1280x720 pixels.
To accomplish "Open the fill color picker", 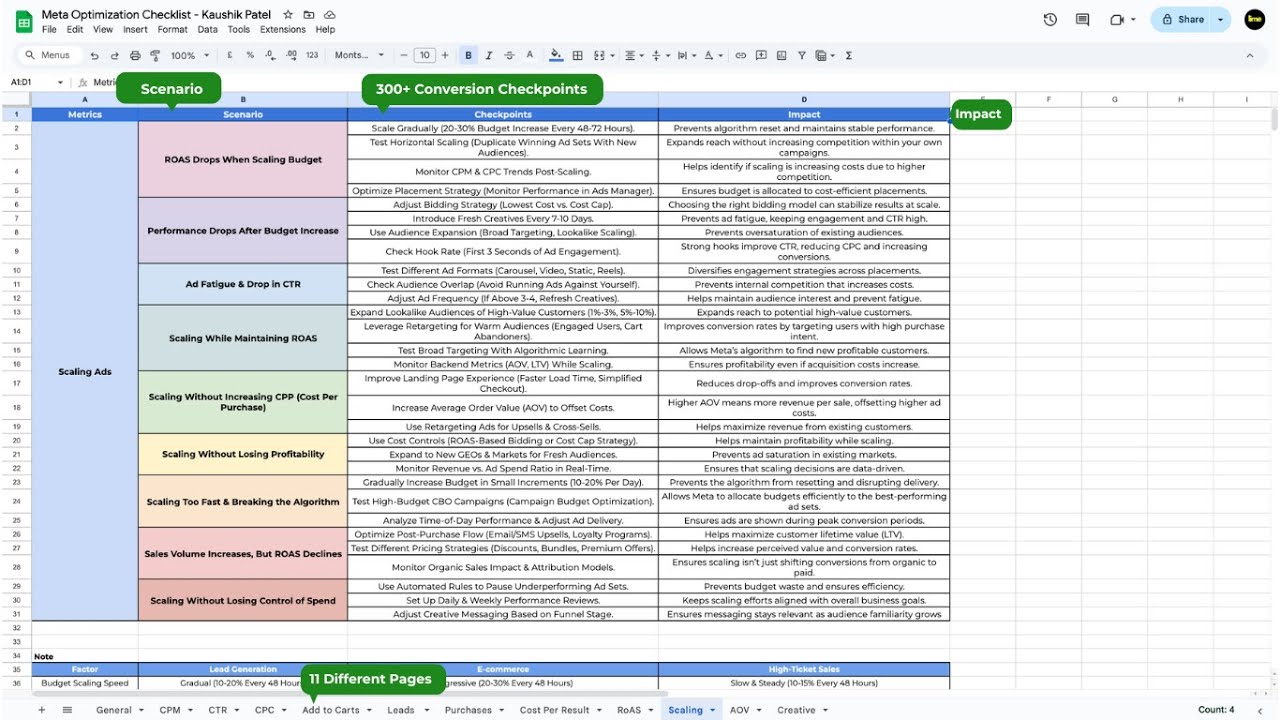I will tap(556, 56).
